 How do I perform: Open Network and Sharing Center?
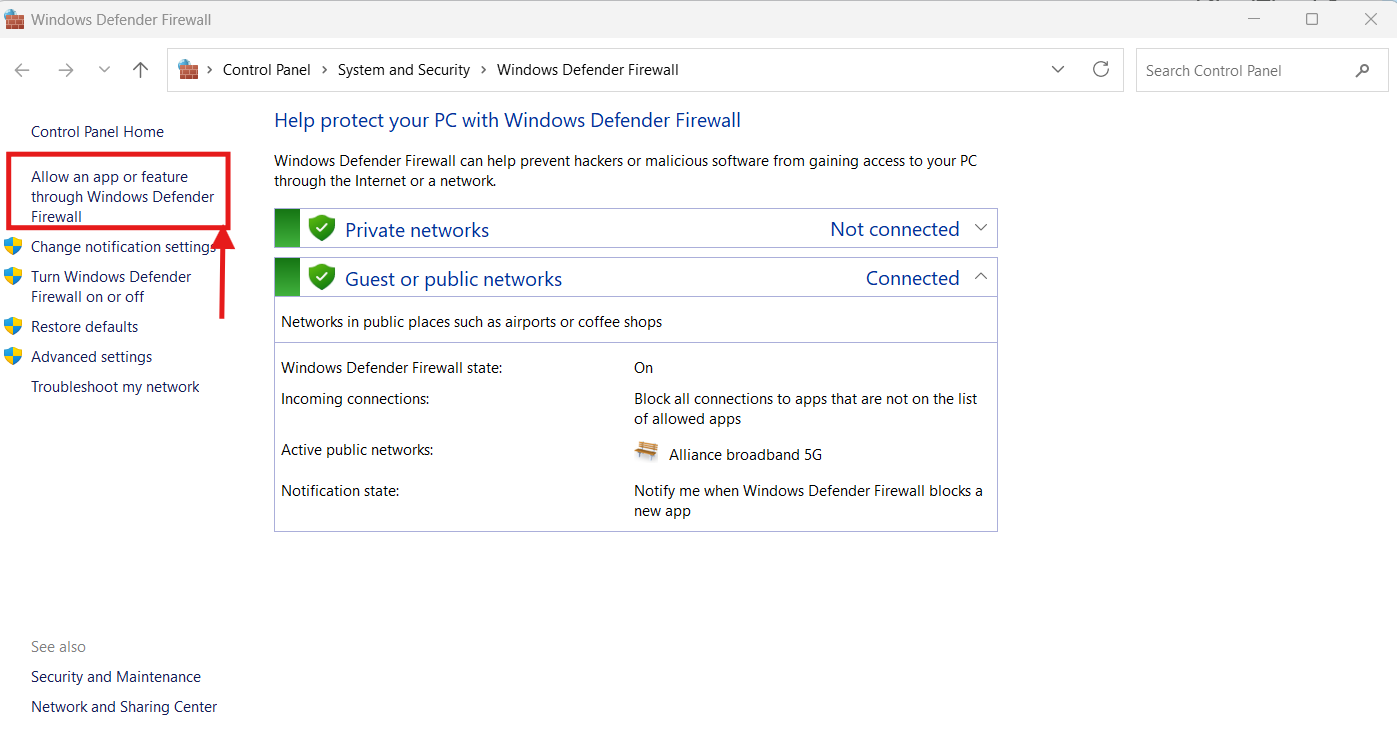124,706
